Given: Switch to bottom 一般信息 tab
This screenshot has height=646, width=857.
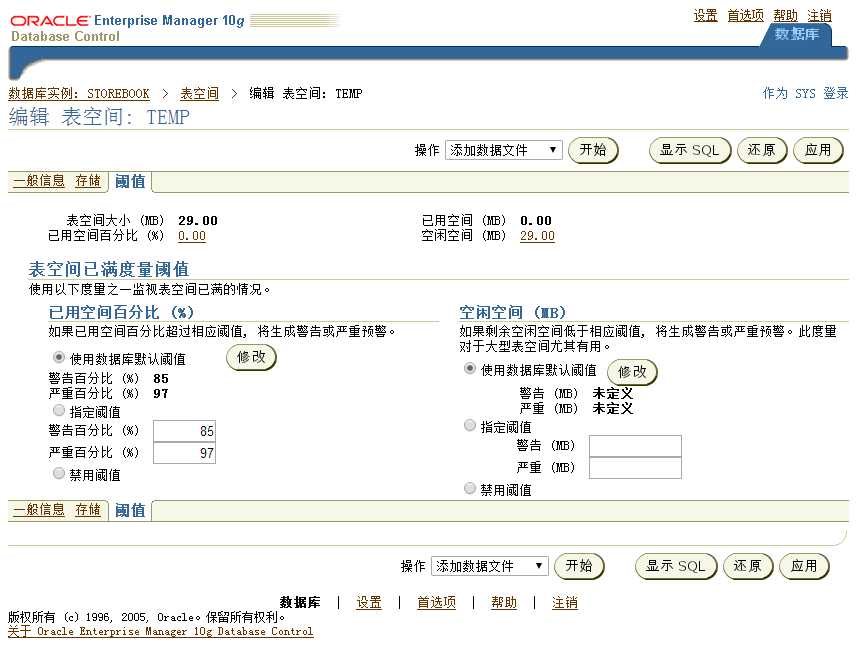Looking at the screenshot, I should point(39,510).
